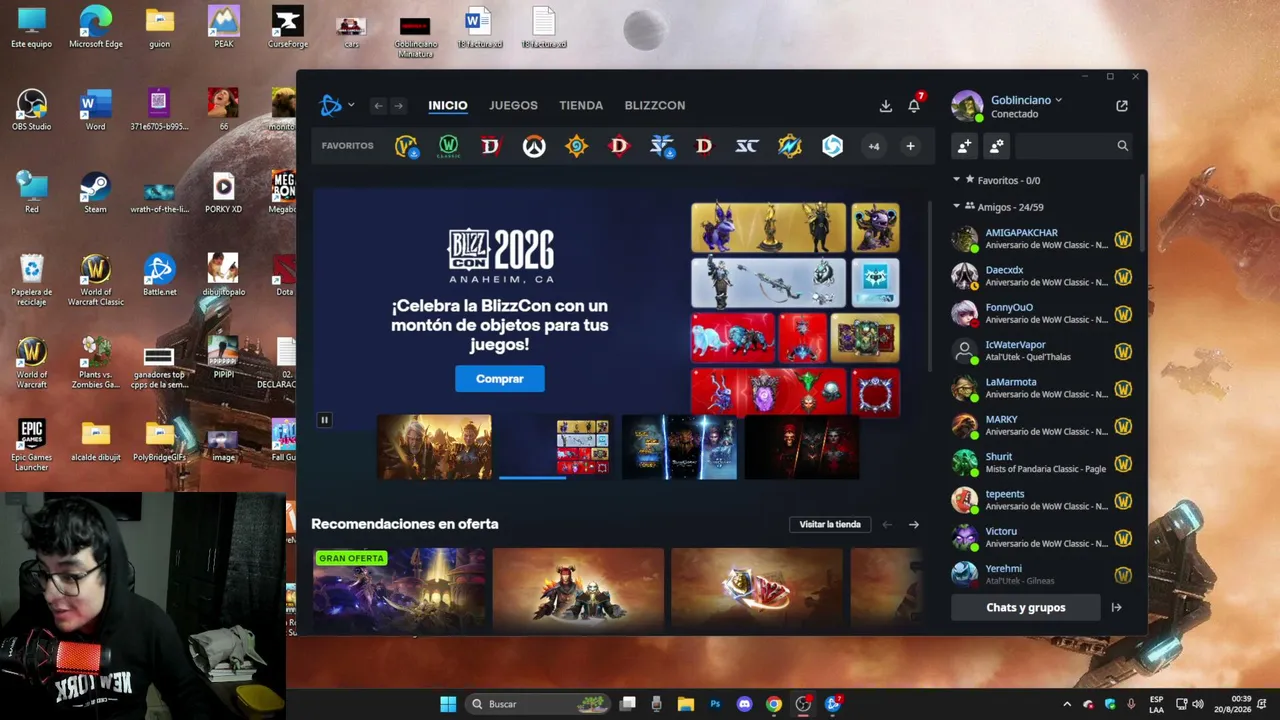Add a favorite game with the plus button
Screen dimensions: 1280x720
[910, 146]
